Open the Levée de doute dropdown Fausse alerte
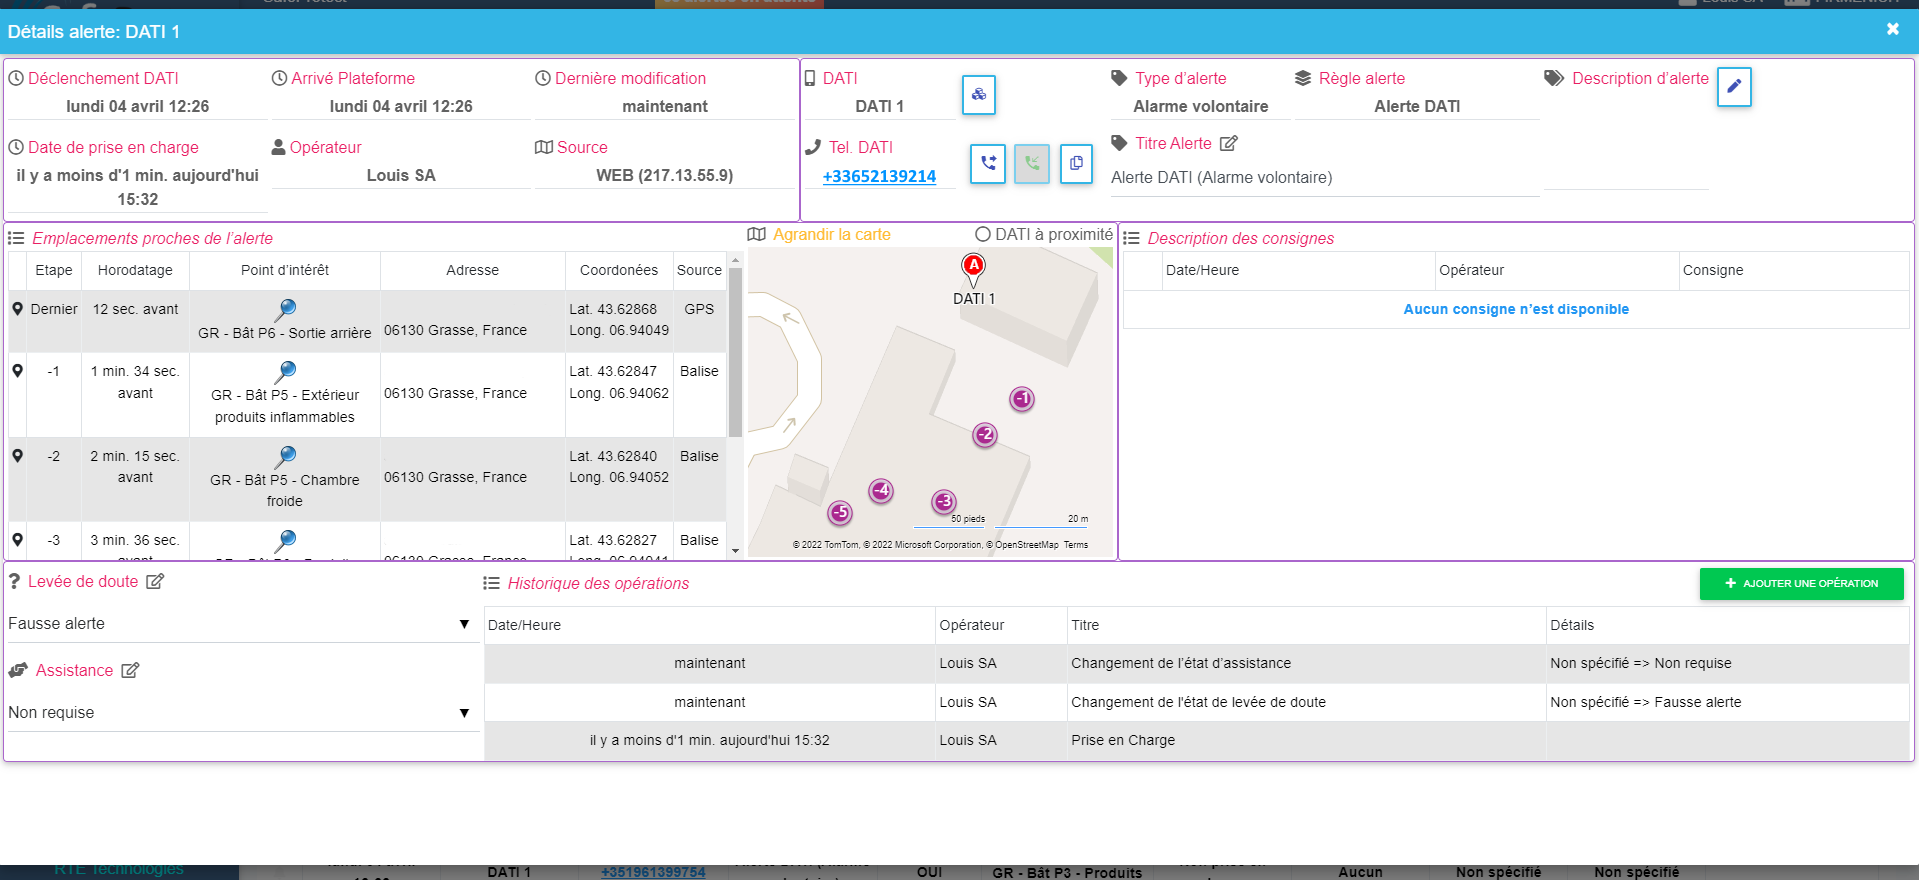The image size is (1919, 880). [240, 624]
